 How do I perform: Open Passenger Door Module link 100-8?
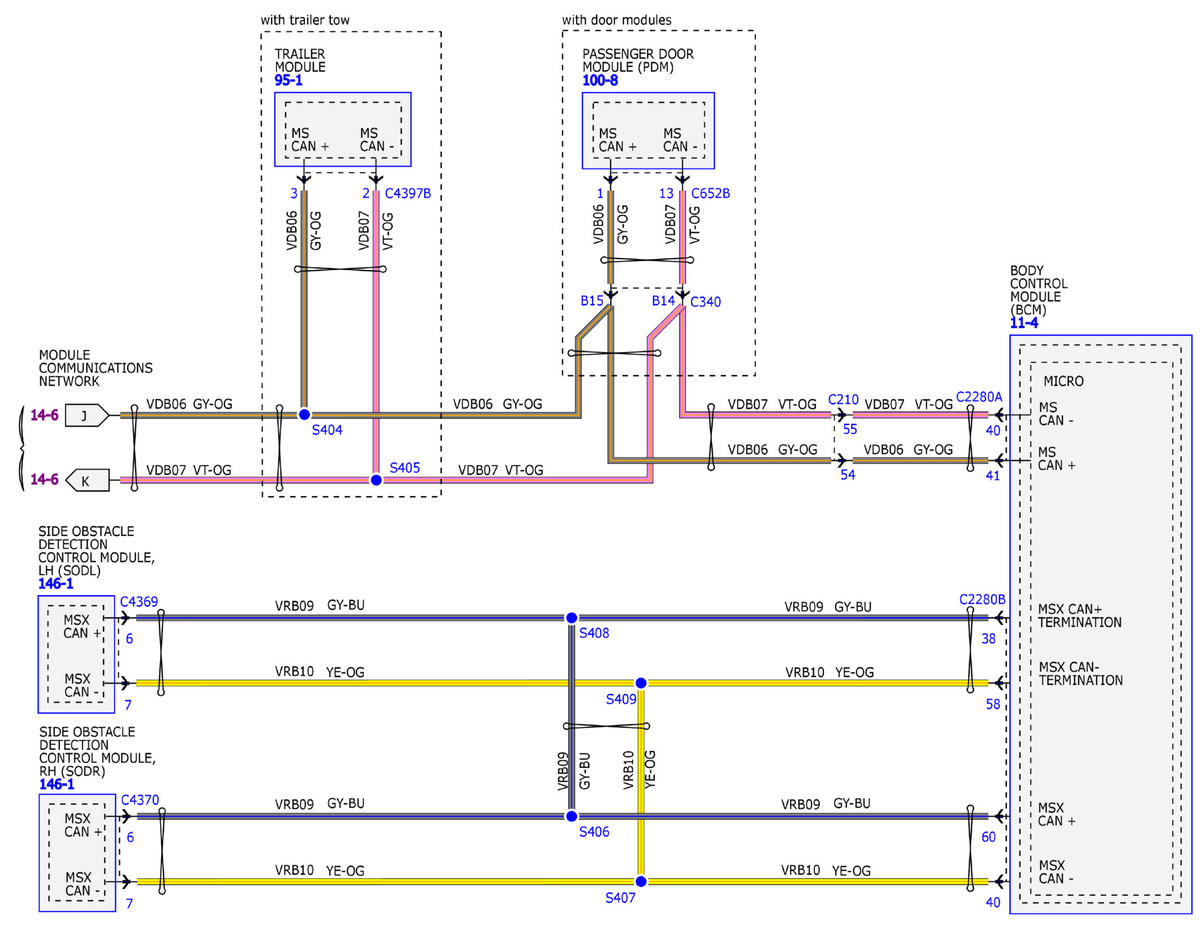[600, 80]
